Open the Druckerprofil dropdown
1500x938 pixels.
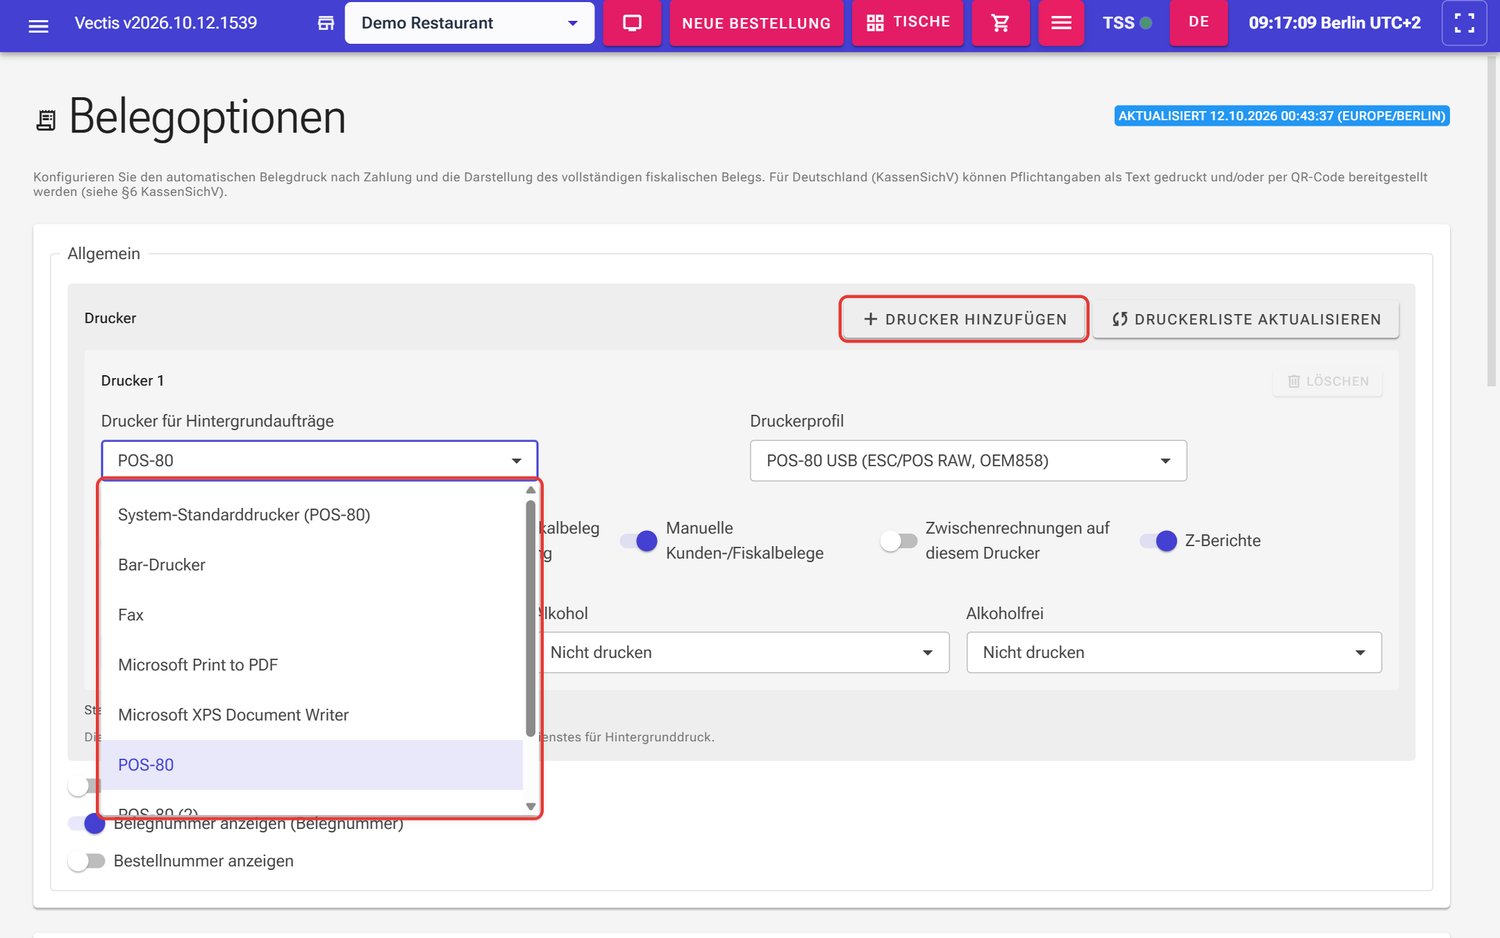point(968,460)
